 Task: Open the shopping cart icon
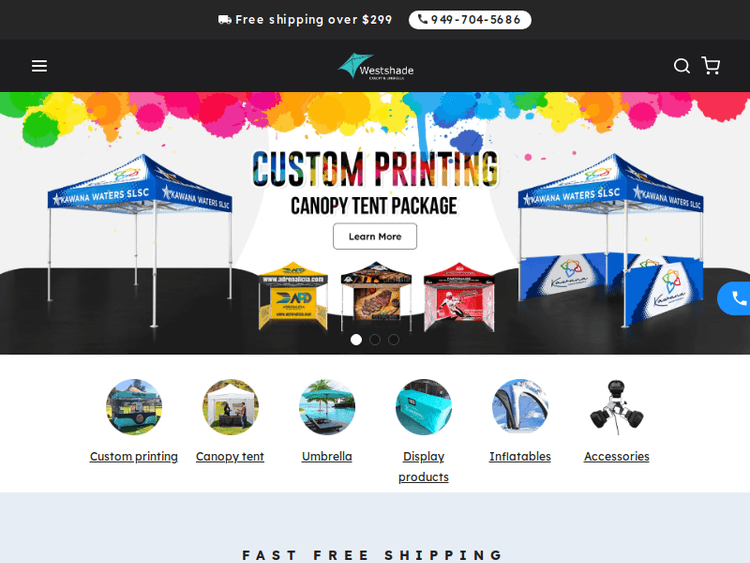click(711, 66)
